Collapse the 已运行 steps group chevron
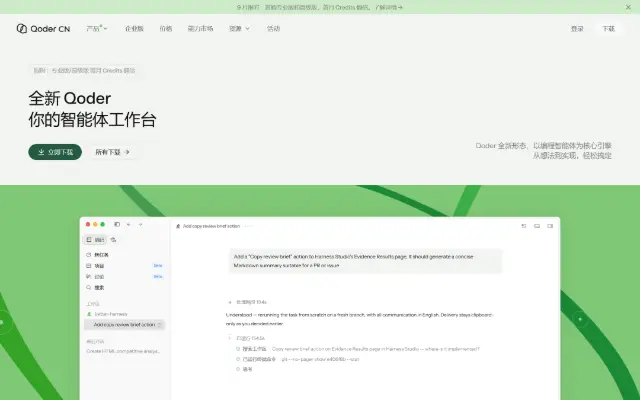Viewport: 640px width, 400px height. (x=230, y=338)
